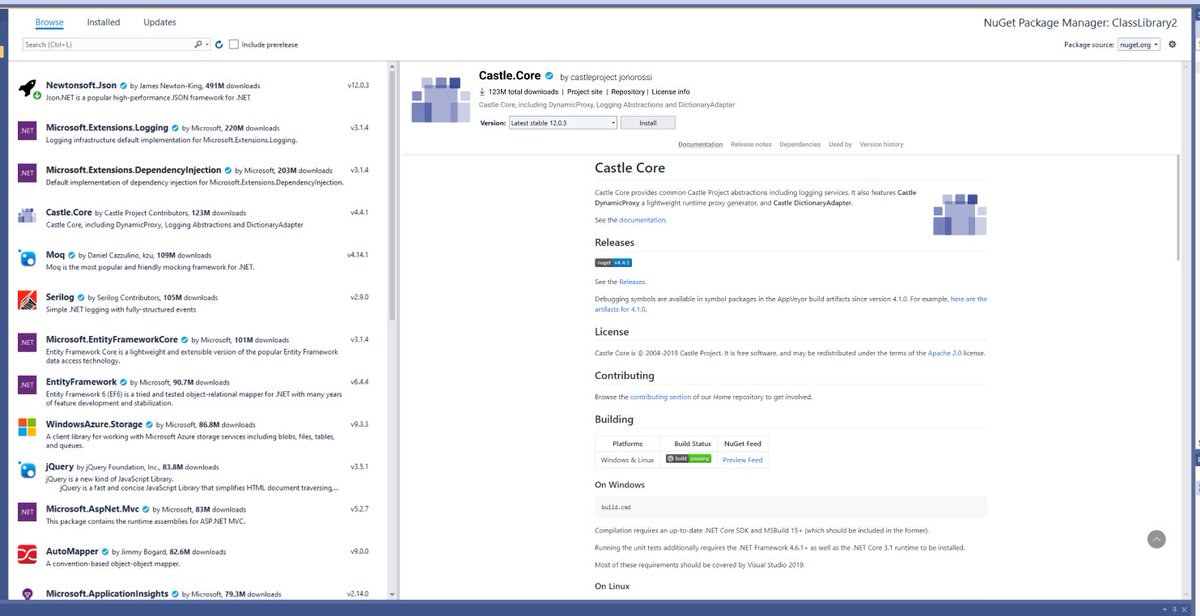Select the Newtonsoft.Json package name
The image size is (1200, 616).
point(81,86)
